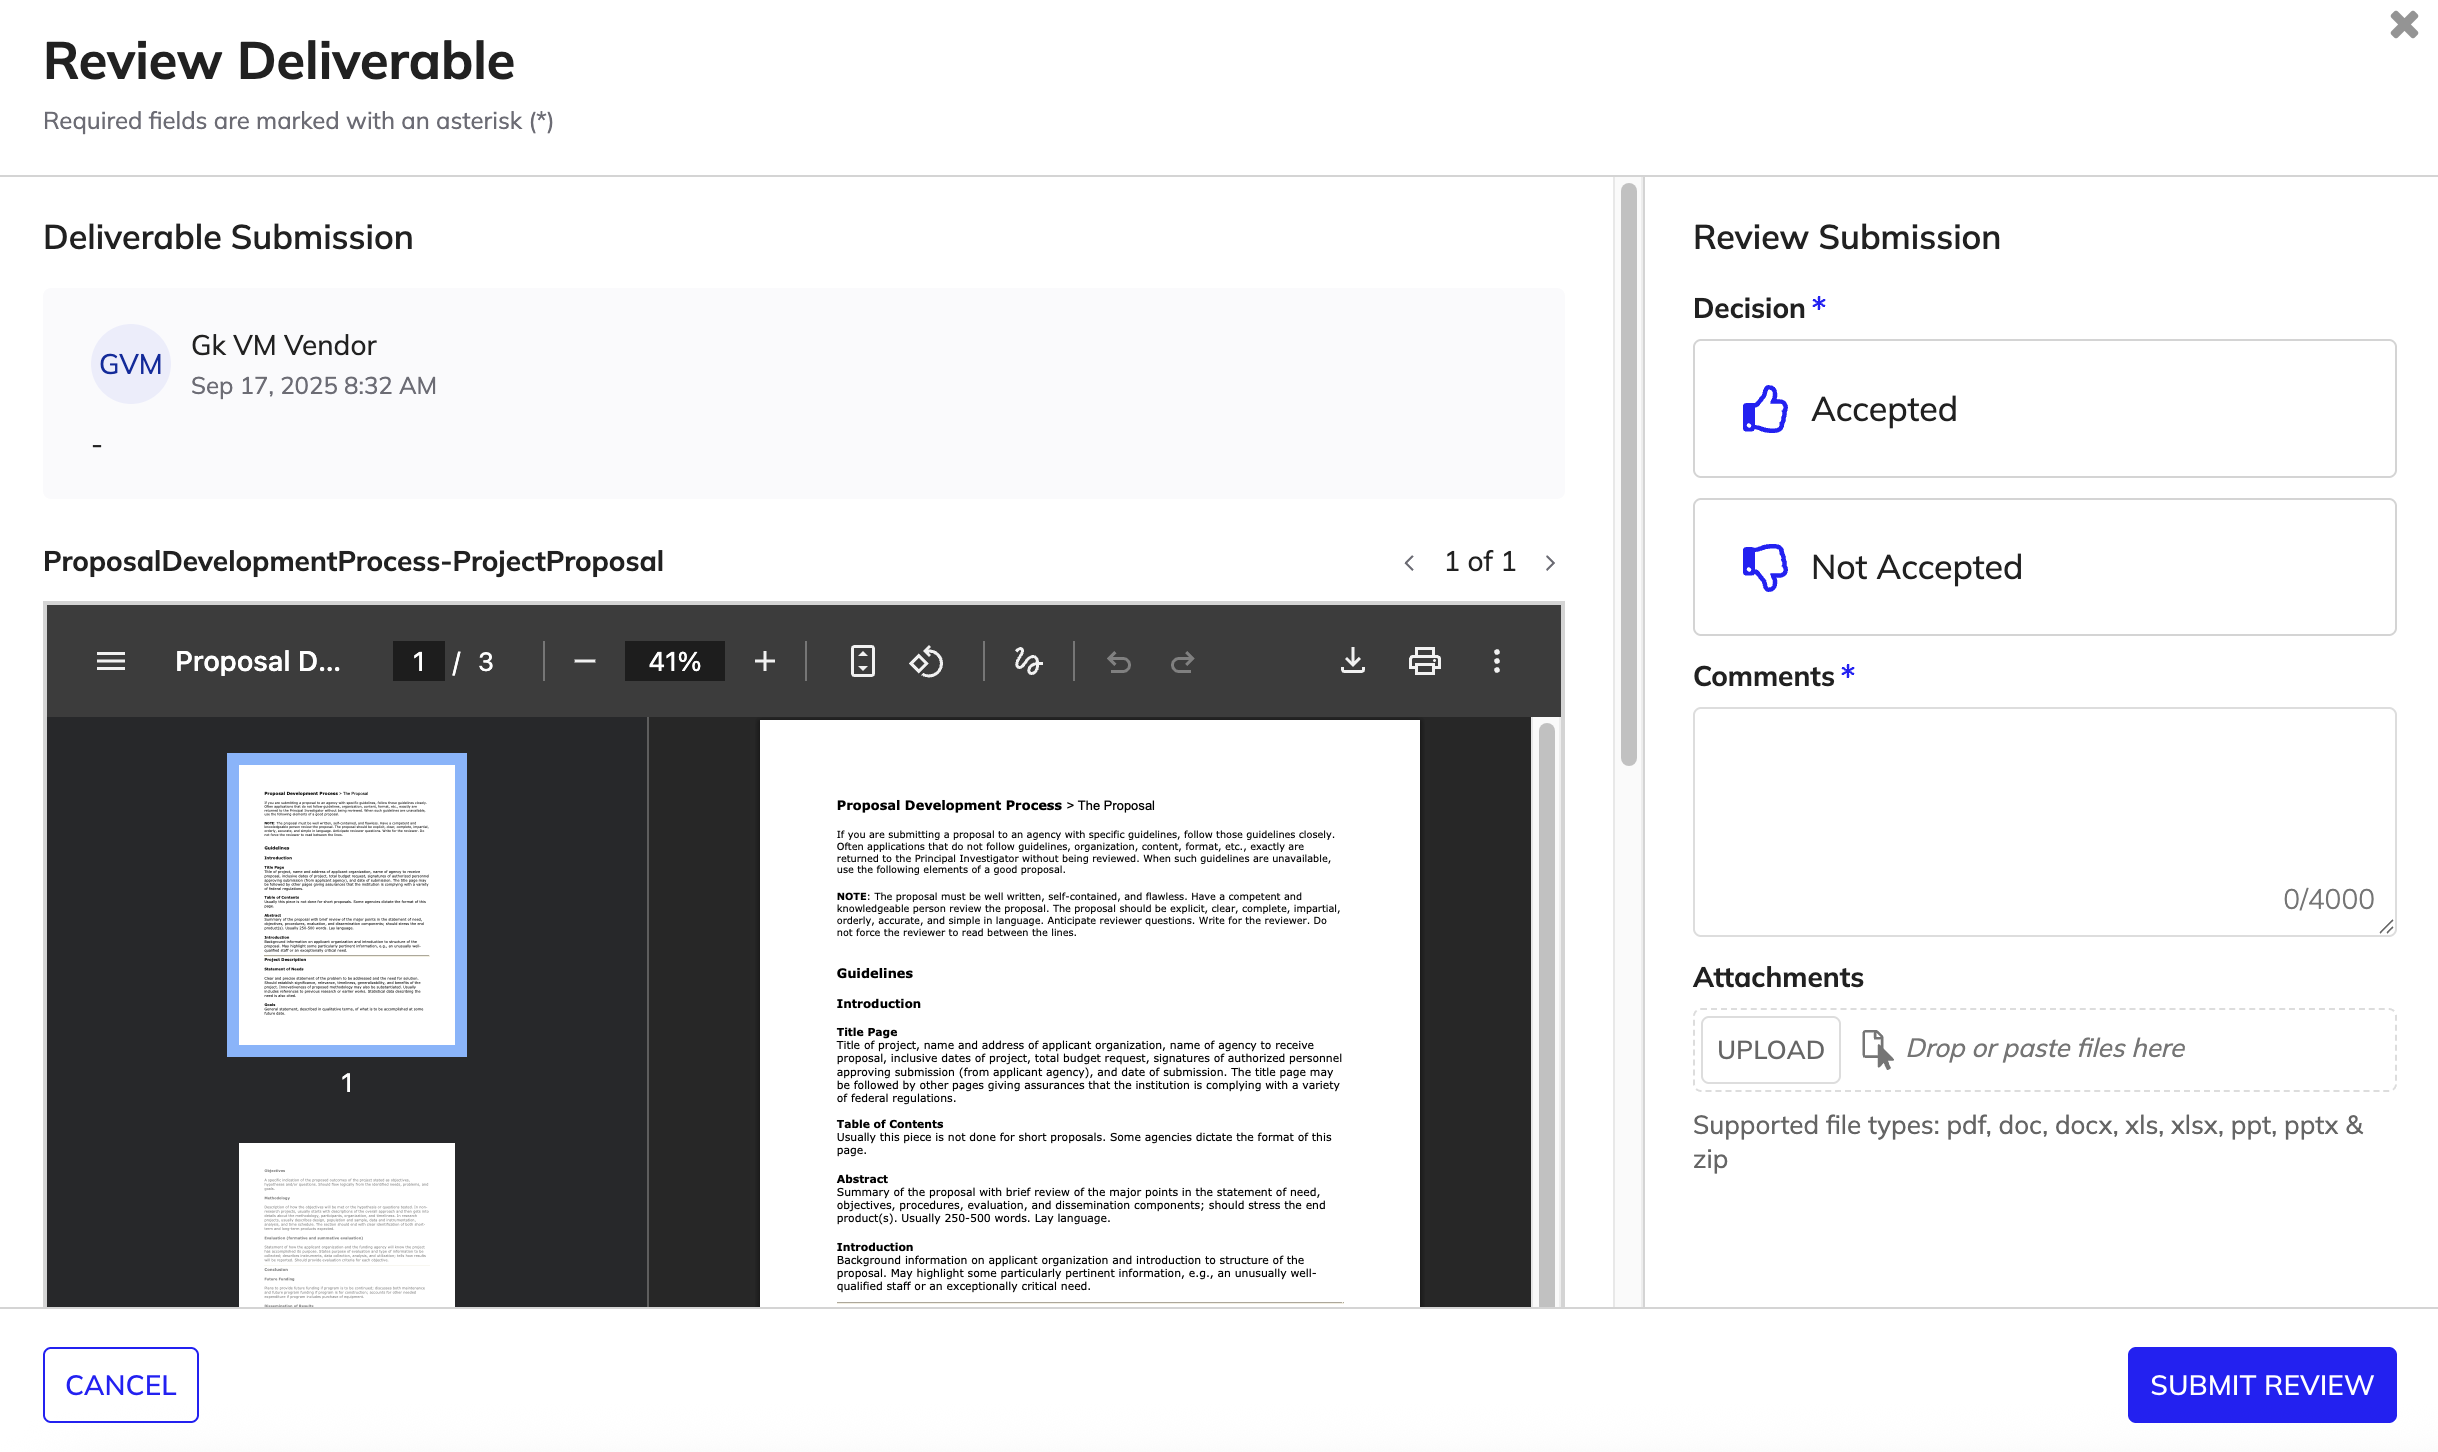Click the Sep 17, 2025 8:32 AM timestamp
The width and height of the screenshot is (2438, 1452).
click(x=314, y=386)
